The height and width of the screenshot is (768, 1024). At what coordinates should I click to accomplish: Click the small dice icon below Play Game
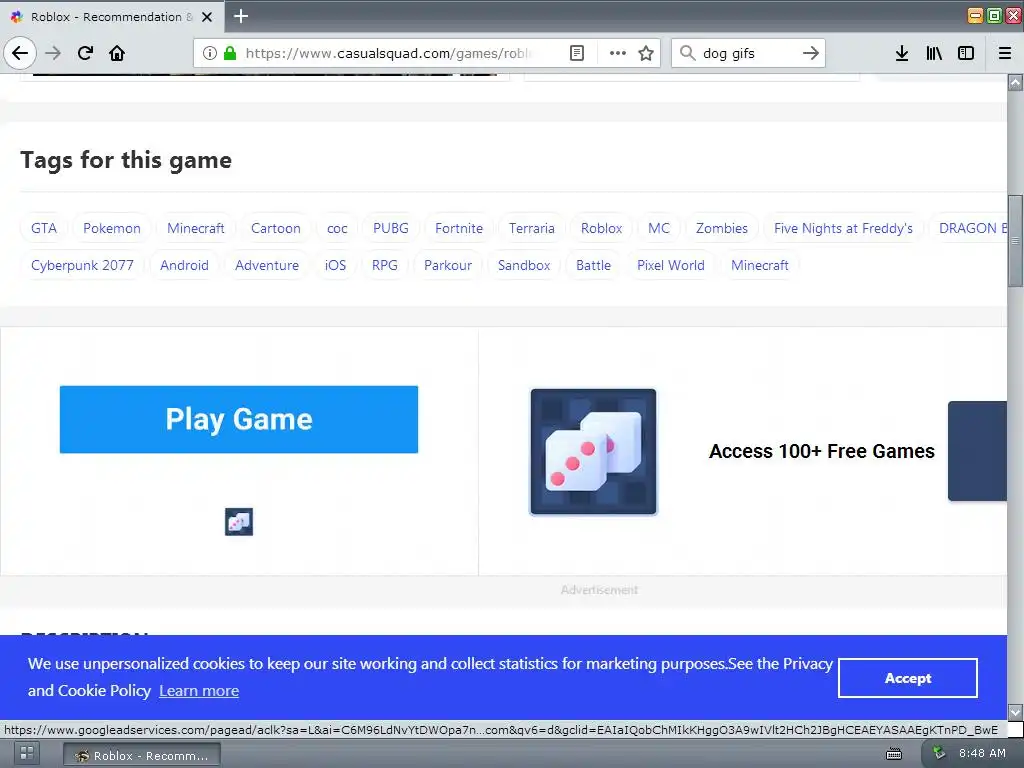(x=239, y=522)
